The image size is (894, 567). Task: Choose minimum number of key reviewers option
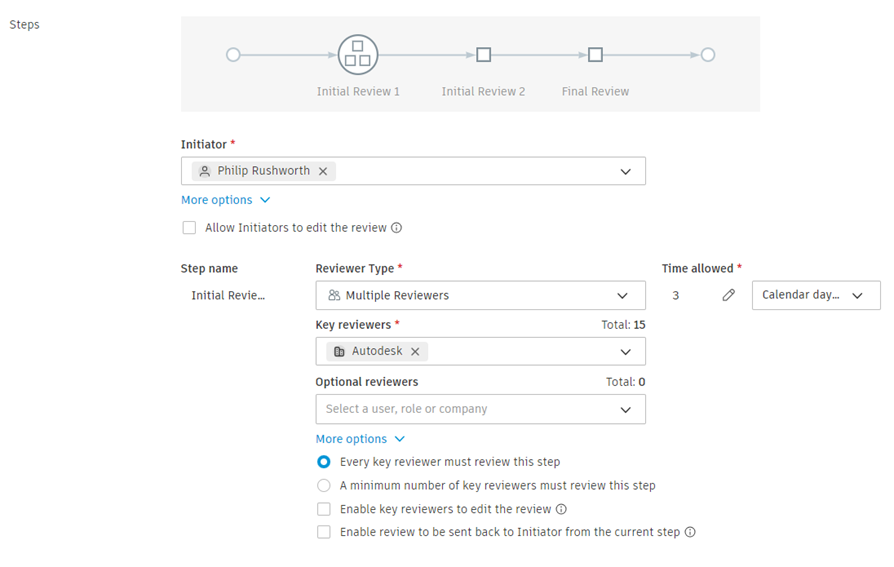click(x=324, y=486)
